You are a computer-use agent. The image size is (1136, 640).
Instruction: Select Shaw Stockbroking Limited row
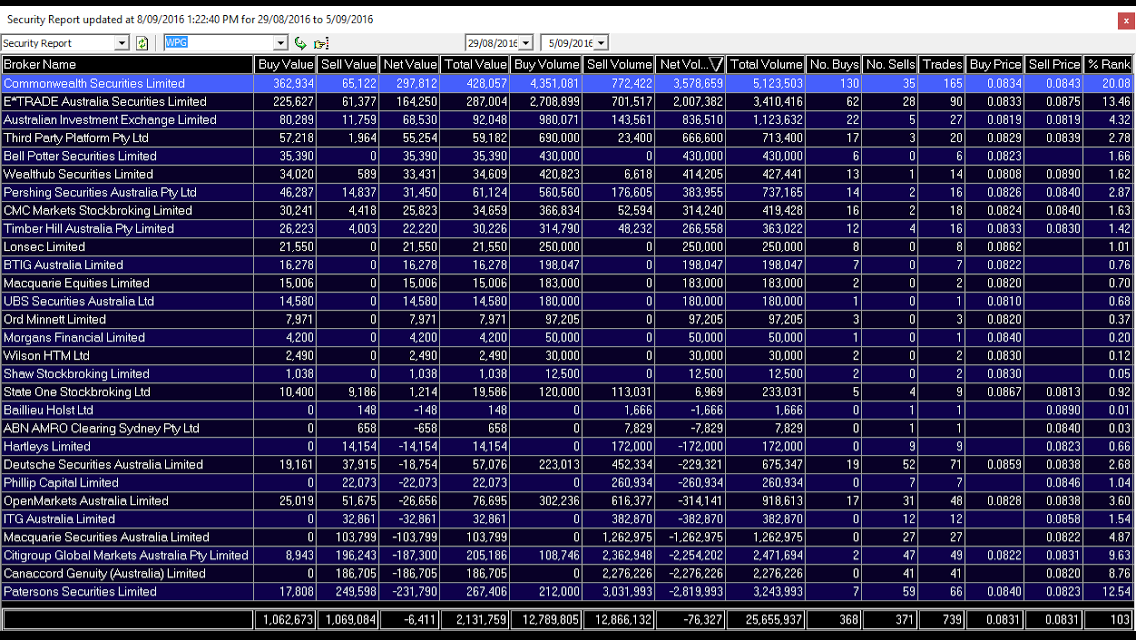[x=567, y=373]
